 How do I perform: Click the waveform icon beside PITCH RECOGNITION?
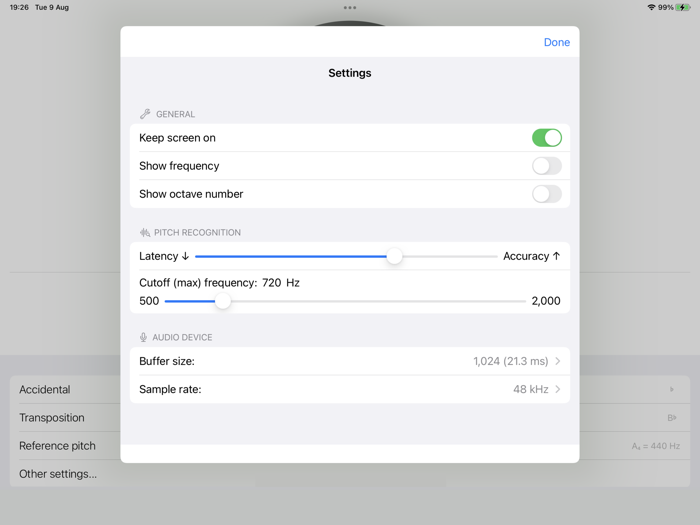tap(145, 233)
